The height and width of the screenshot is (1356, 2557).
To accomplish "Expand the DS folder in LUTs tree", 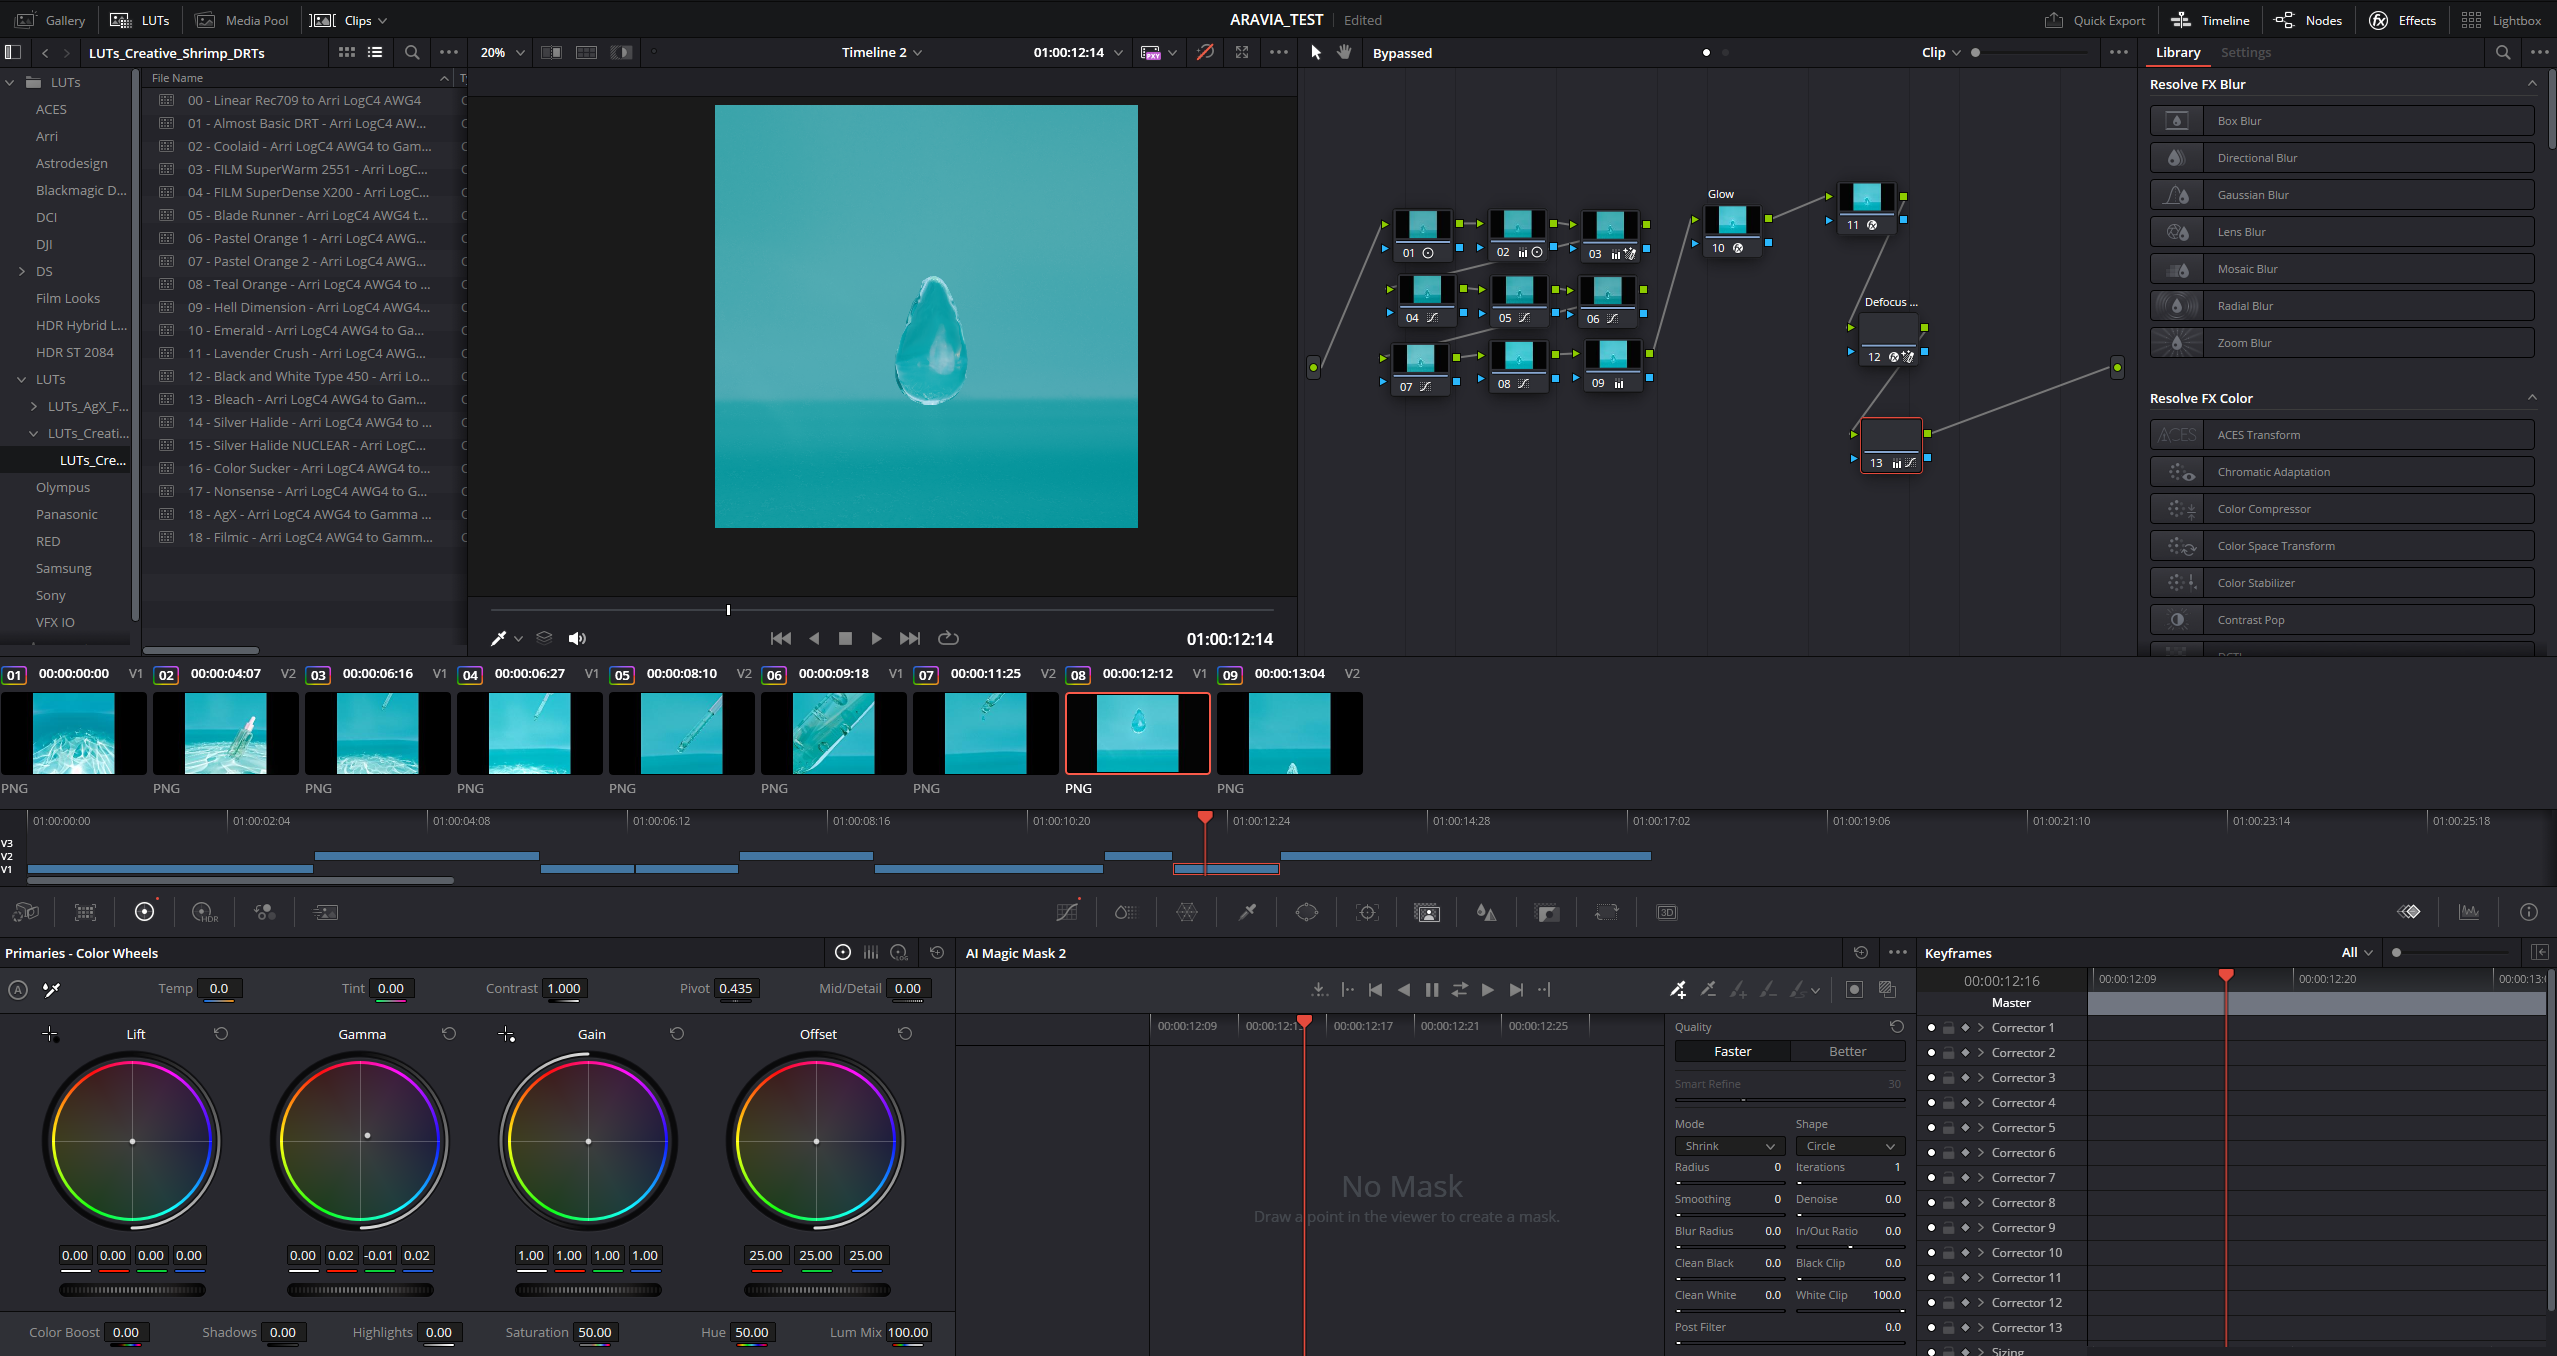I will coord(22,271).
